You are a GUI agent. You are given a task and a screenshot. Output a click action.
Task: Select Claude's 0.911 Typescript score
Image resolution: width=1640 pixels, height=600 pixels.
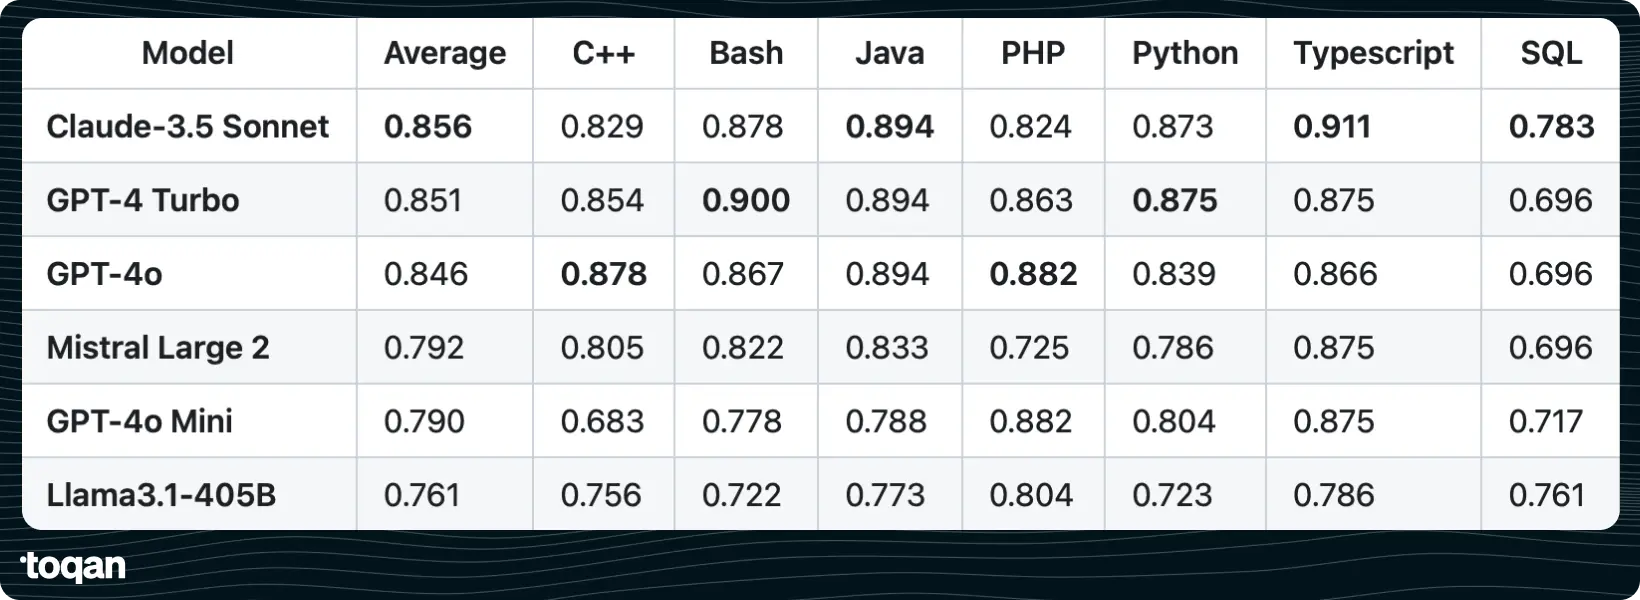click(1332, 126)
